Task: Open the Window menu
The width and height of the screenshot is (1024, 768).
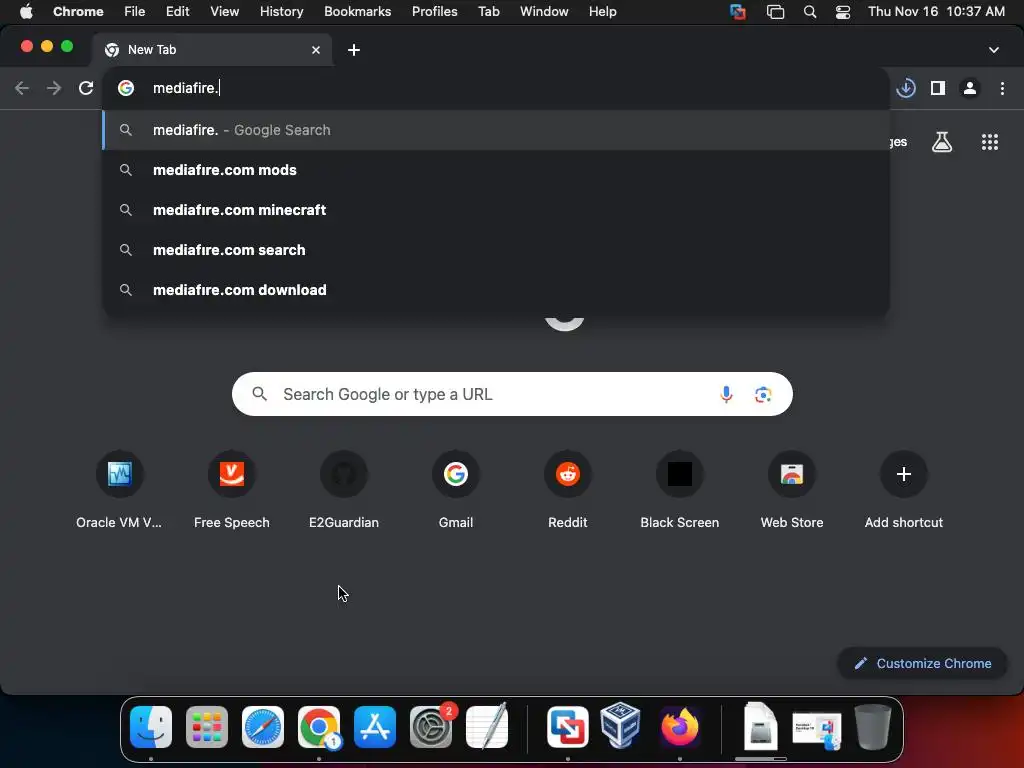Action: pyautogui.click(x=544, y=12)
